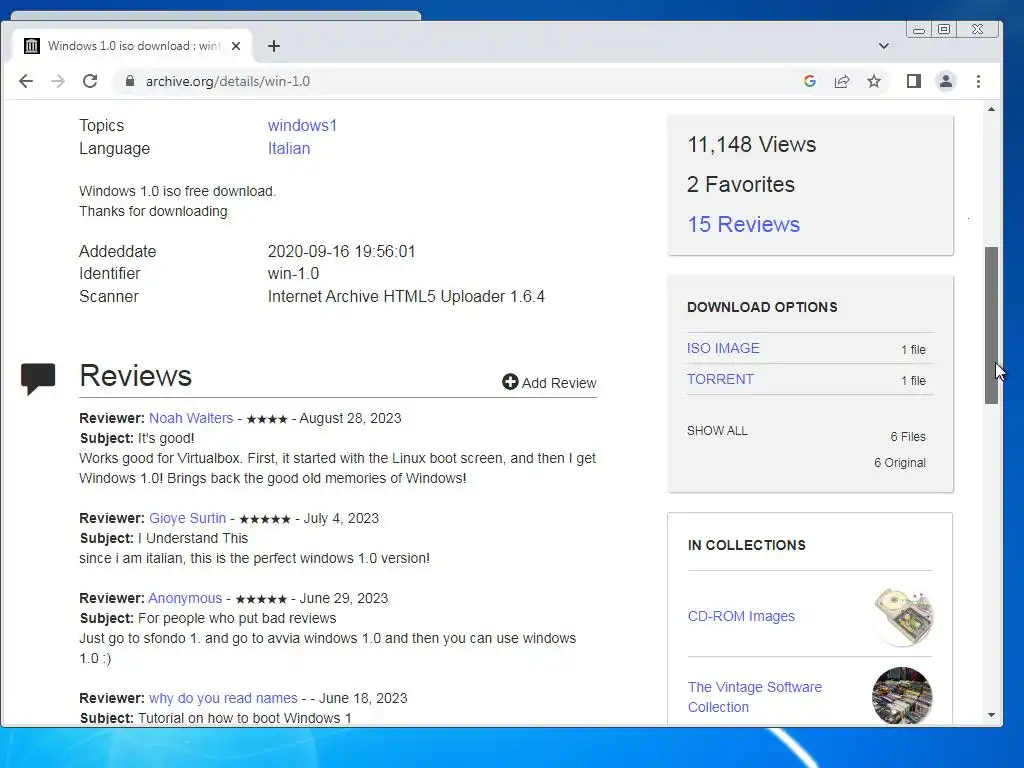Open the profile avatar menu
Screen dimensions: 1024x768
tap(946, 81)
